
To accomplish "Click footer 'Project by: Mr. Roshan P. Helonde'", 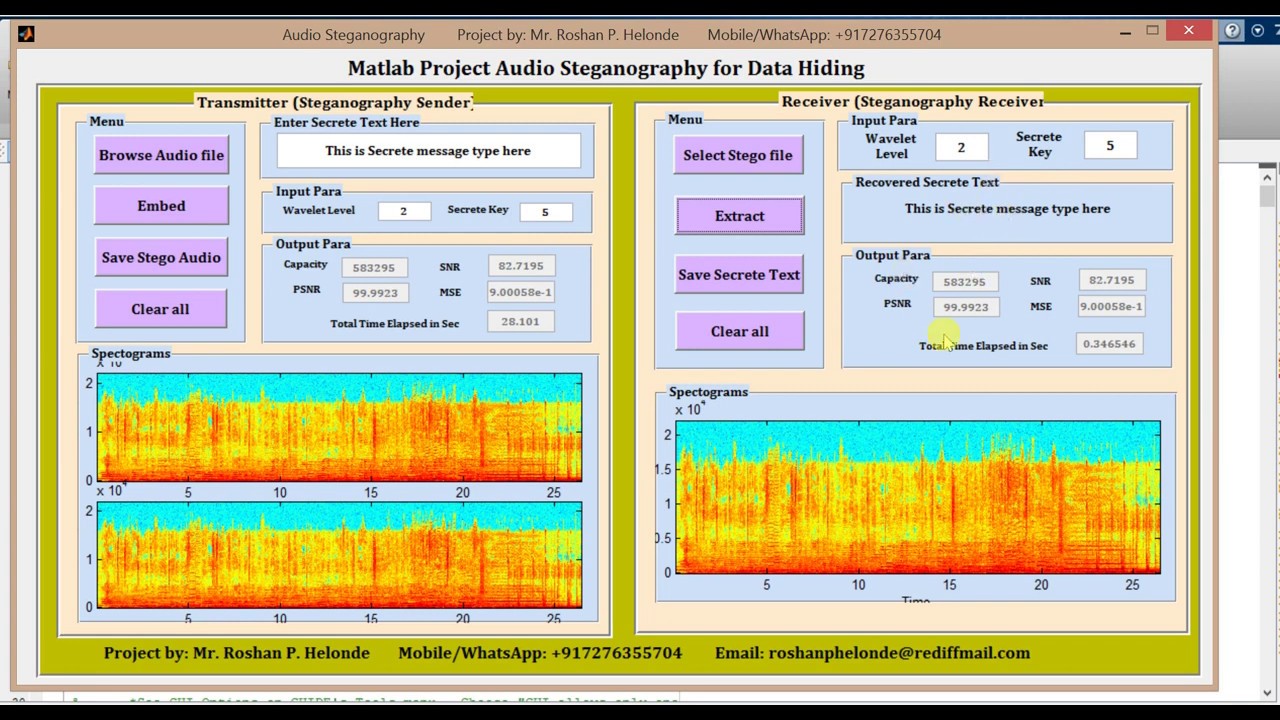I will pyautogui.click(x=237, y=653).
